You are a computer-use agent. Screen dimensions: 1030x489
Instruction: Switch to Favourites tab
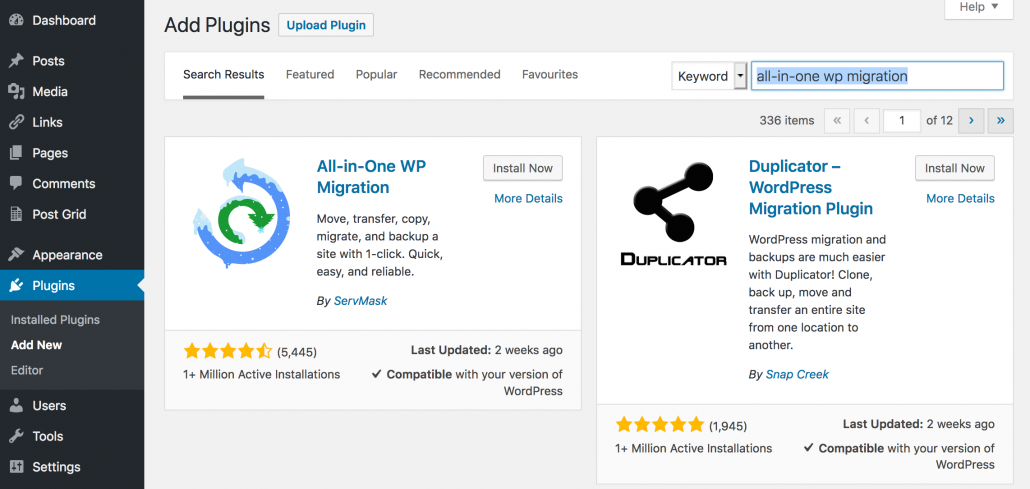550,75
